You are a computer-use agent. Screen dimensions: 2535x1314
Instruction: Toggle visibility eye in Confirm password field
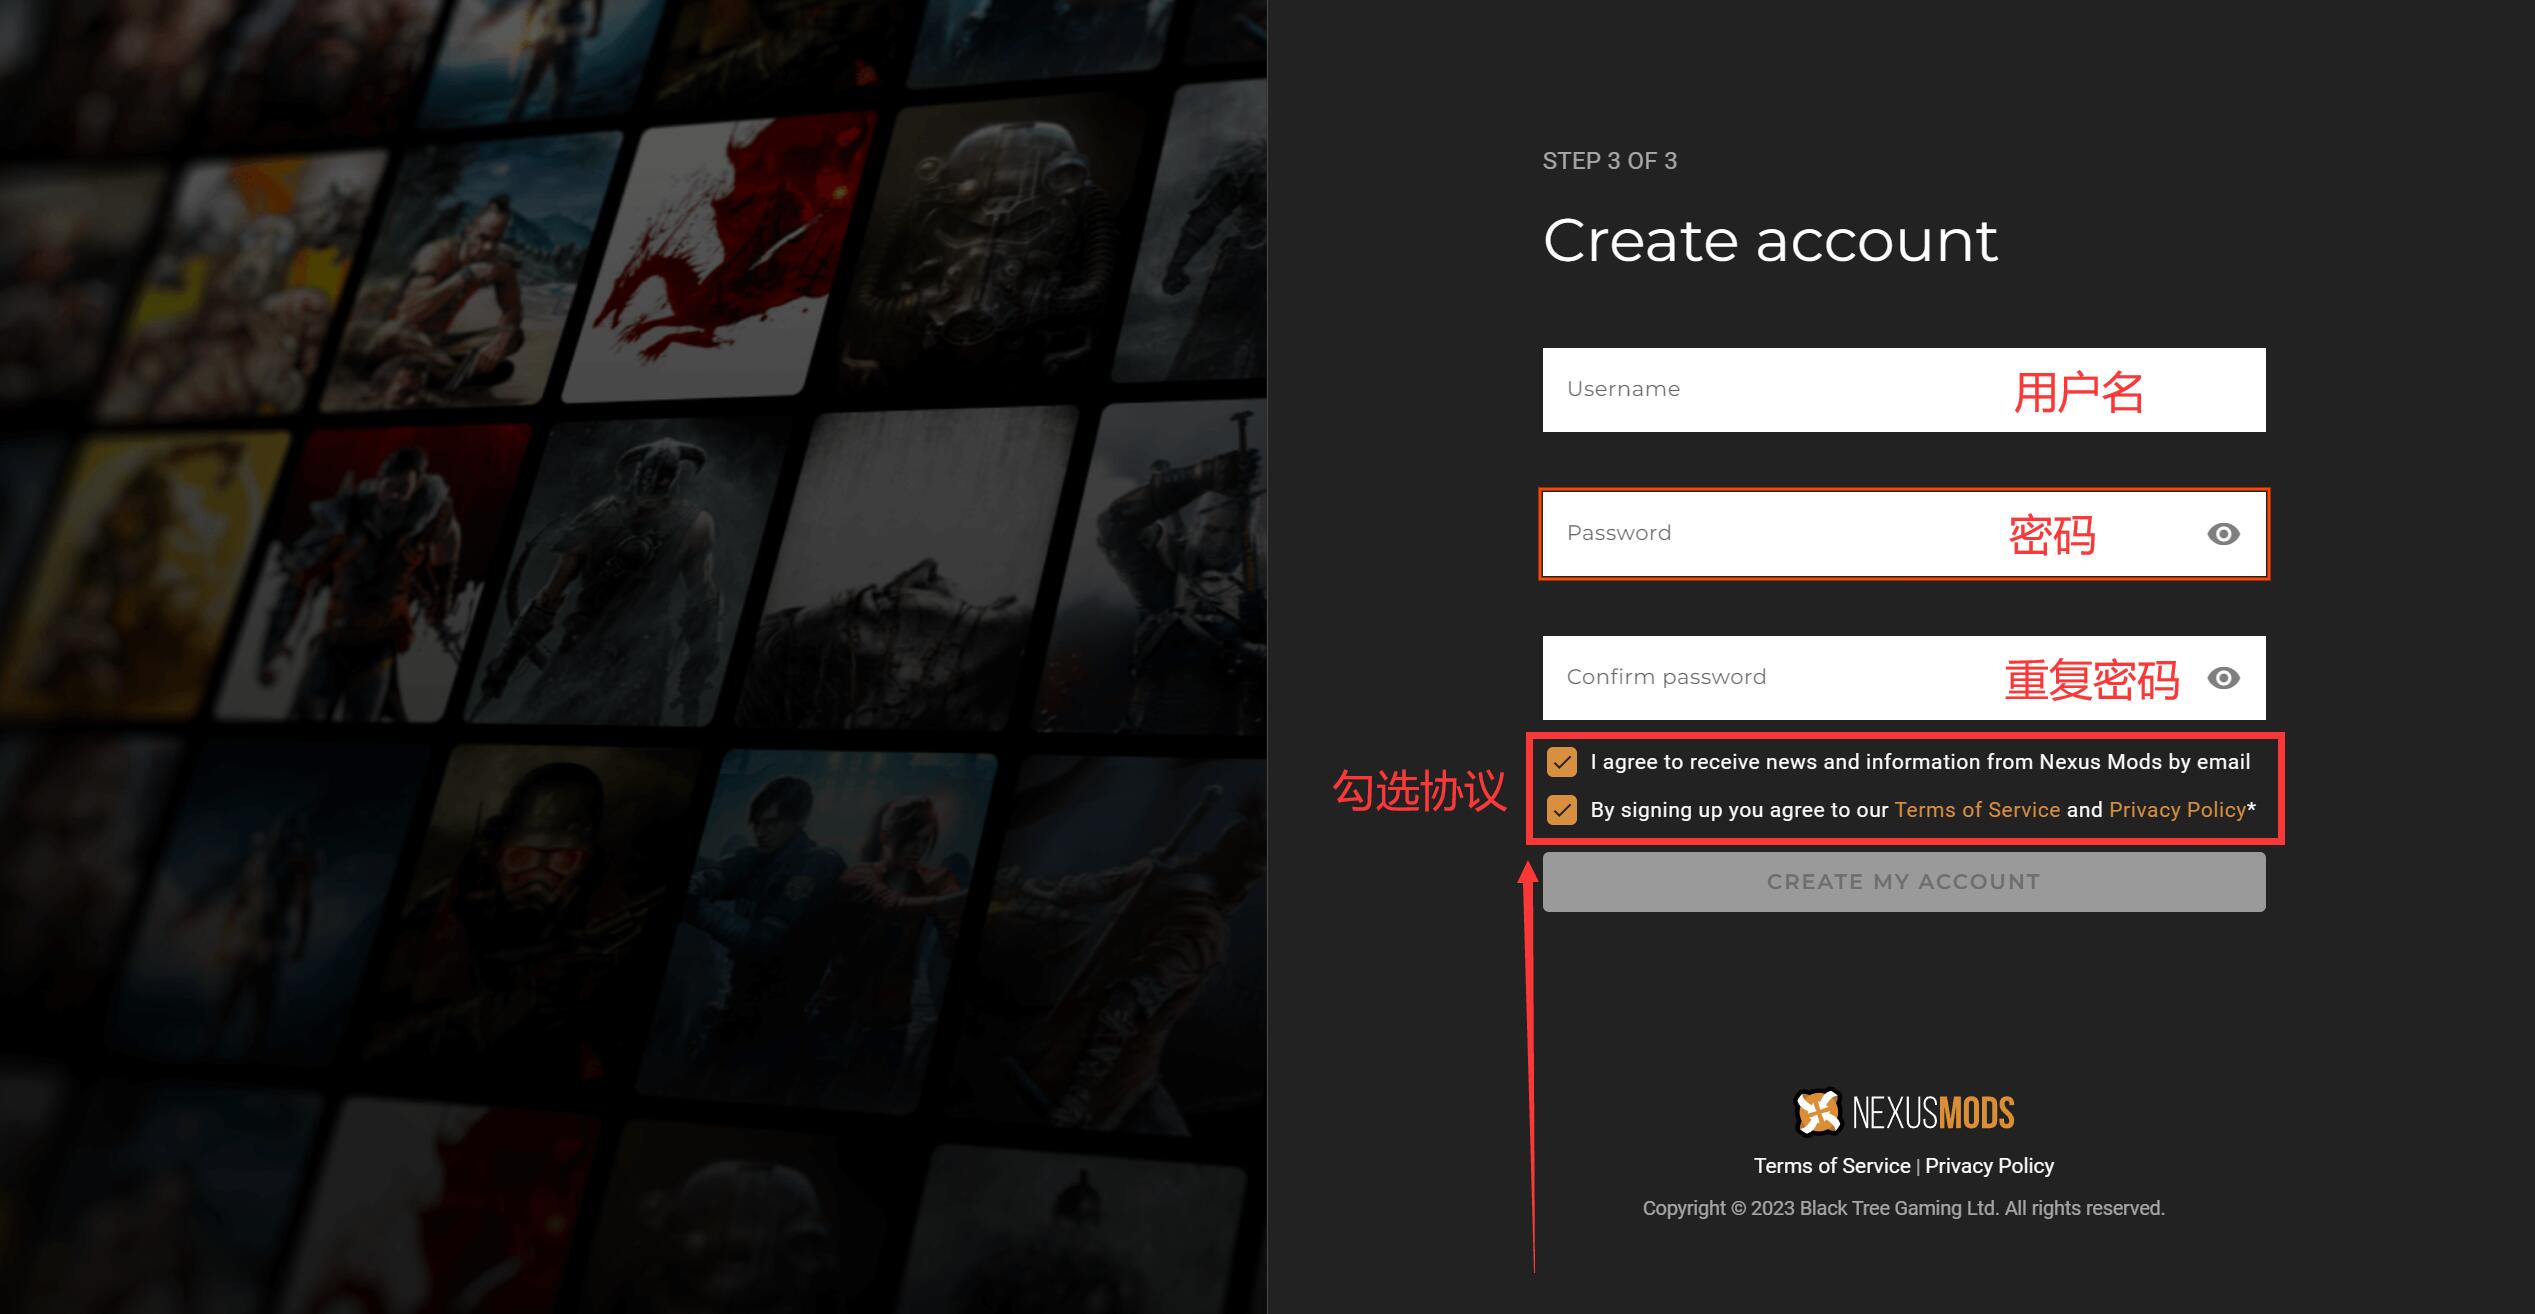pyautogui.click(x=2222, y=678)
